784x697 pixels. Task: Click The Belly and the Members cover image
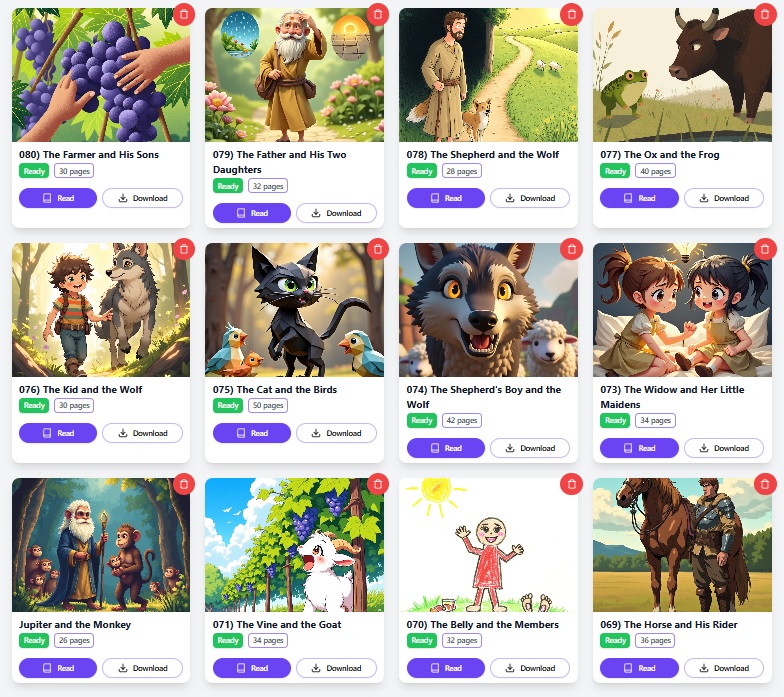488,545
